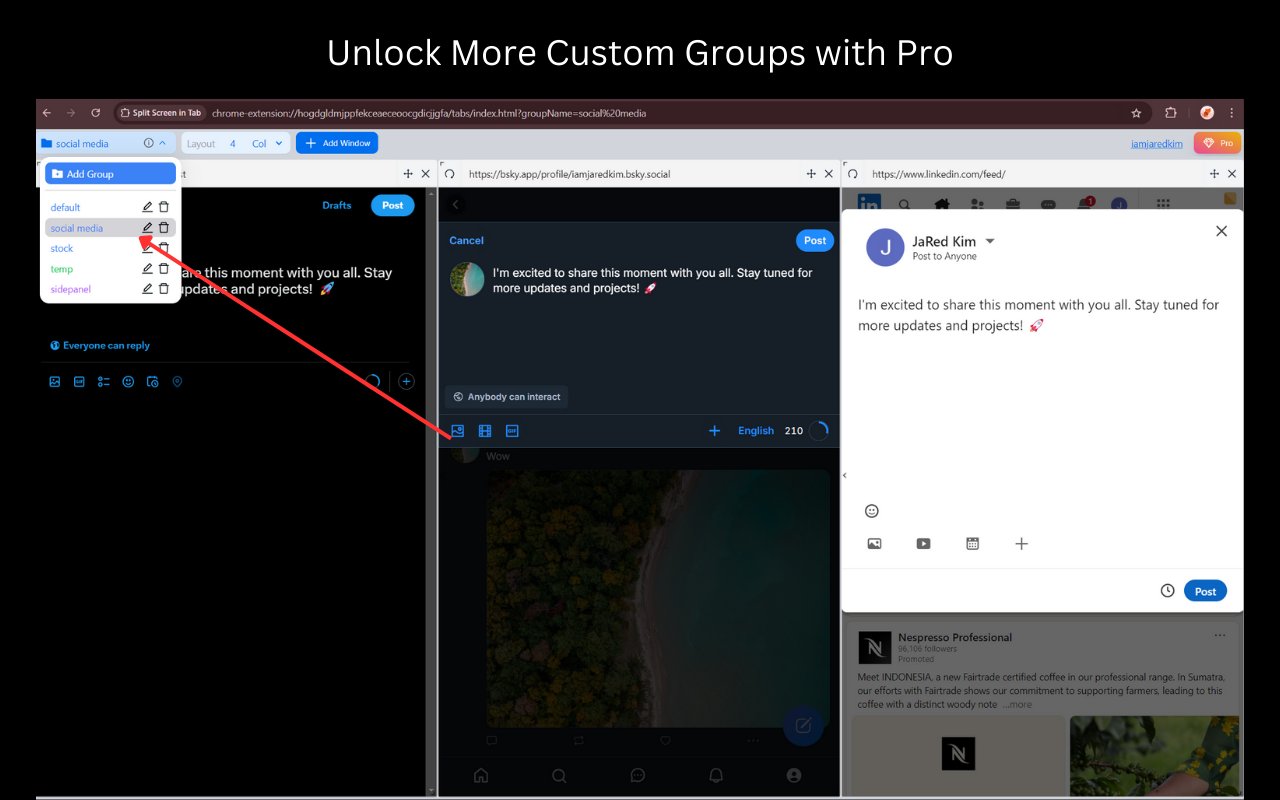
Task: Add image in the Bluesky composer
Action: [457, 431]
